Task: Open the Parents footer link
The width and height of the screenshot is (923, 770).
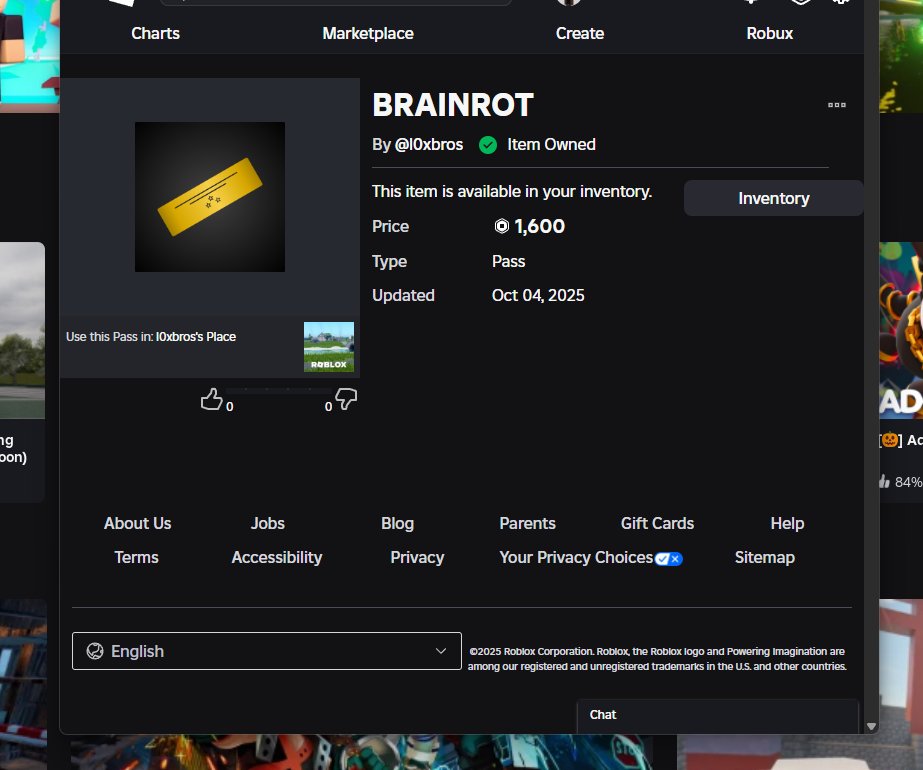Action: coord(527,523)
